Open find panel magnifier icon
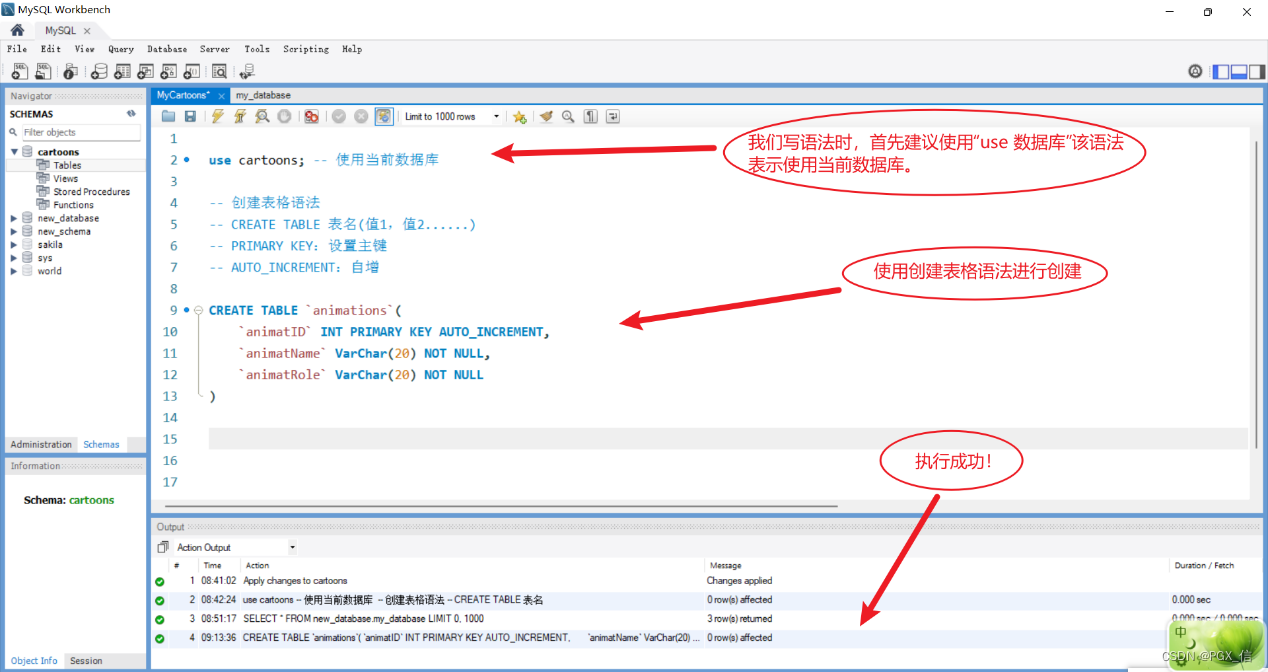 568,116
